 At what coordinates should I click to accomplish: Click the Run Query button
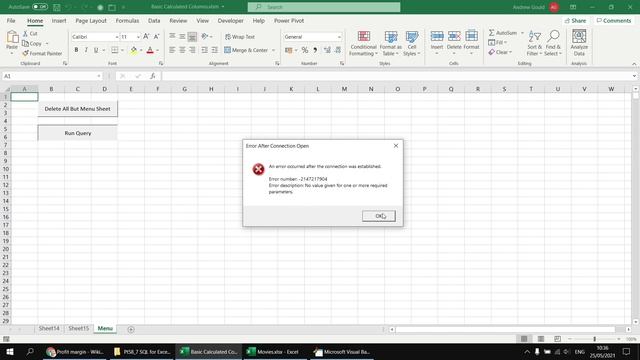(78, 133)
